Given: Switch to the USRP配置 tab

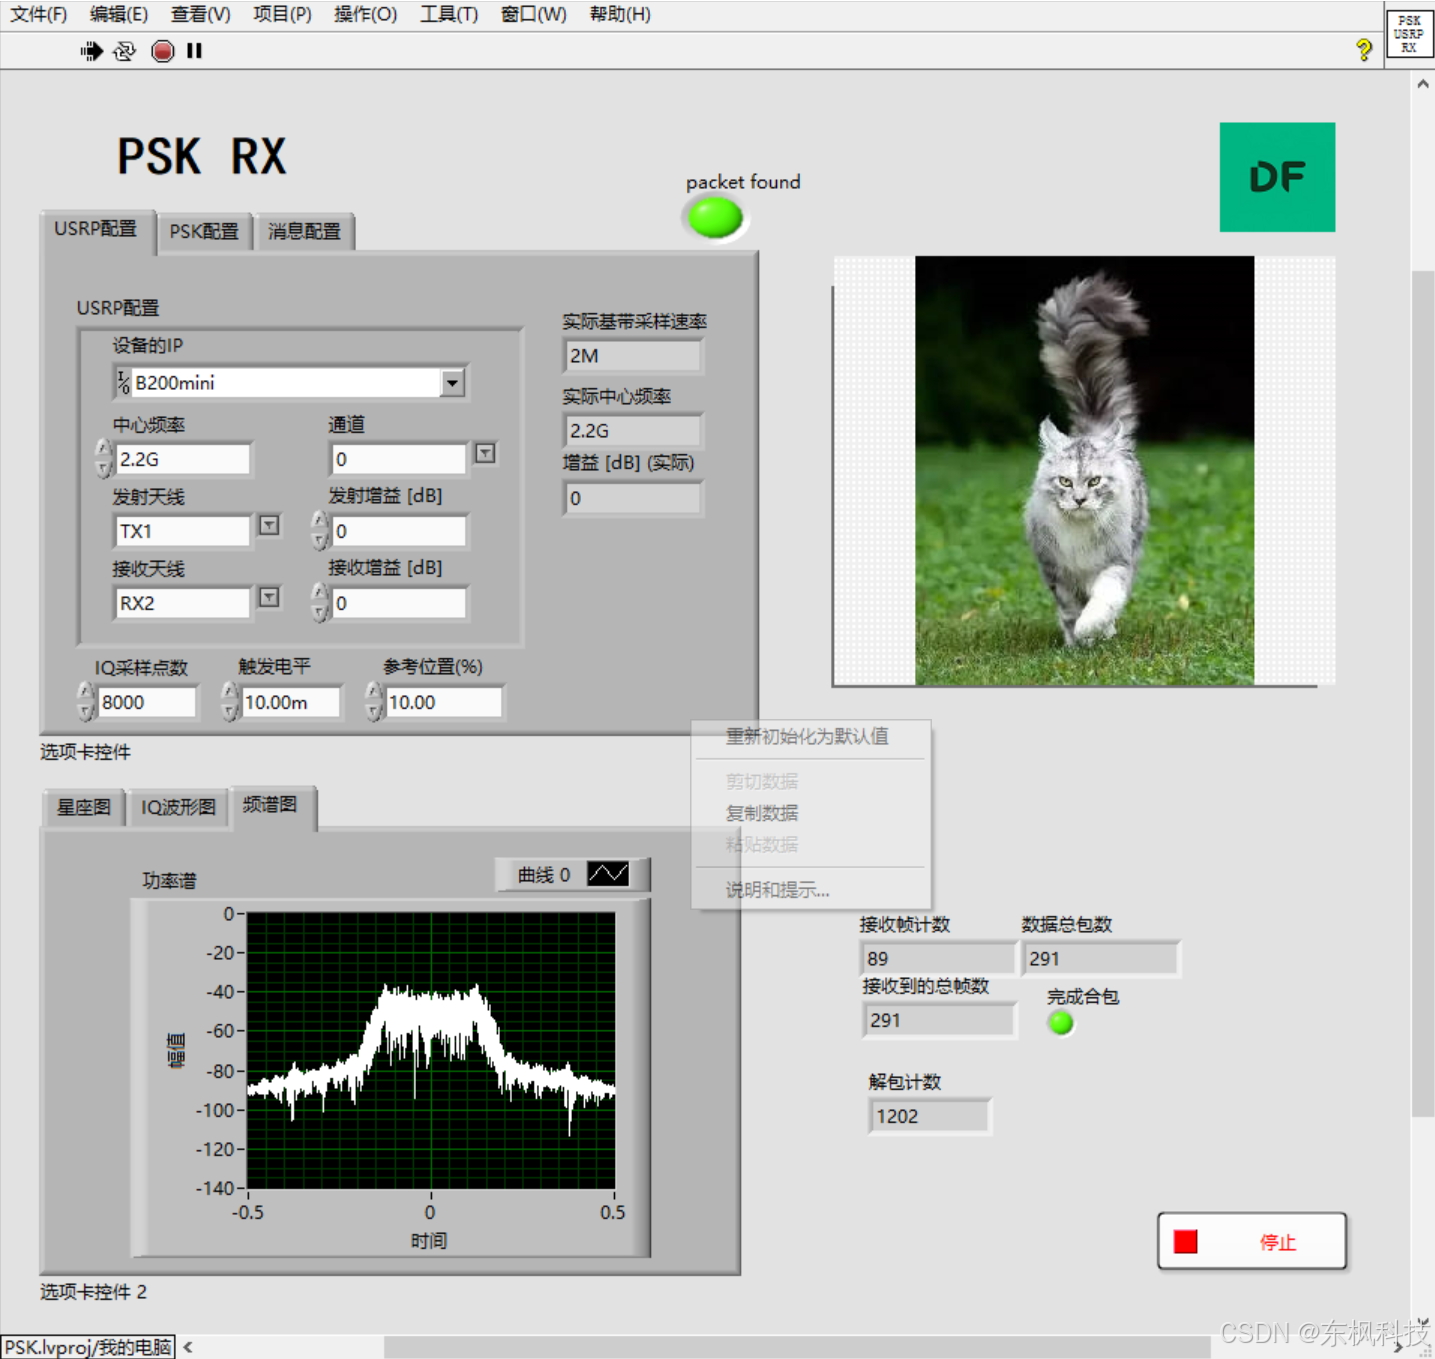Looking at the screenshot, I should [96, 230].
